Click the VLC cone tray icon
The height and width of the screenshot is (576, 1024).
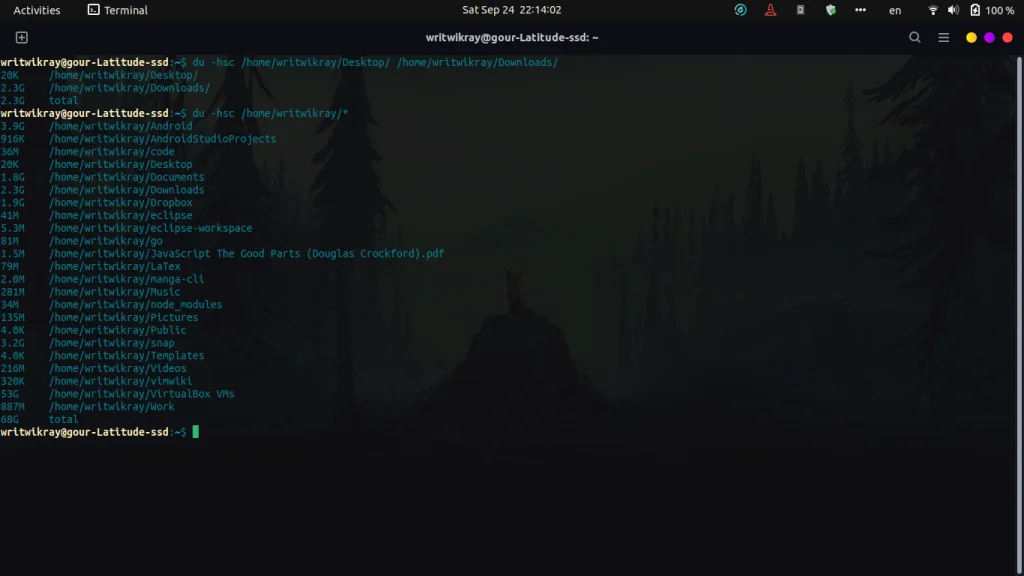(770, 10)
